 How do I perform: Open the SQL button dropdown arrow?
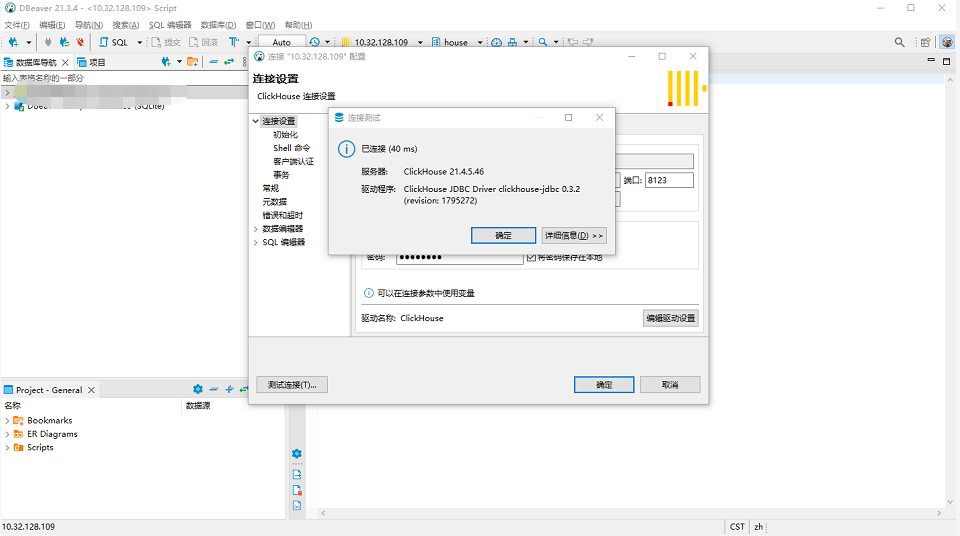(140, 42)
